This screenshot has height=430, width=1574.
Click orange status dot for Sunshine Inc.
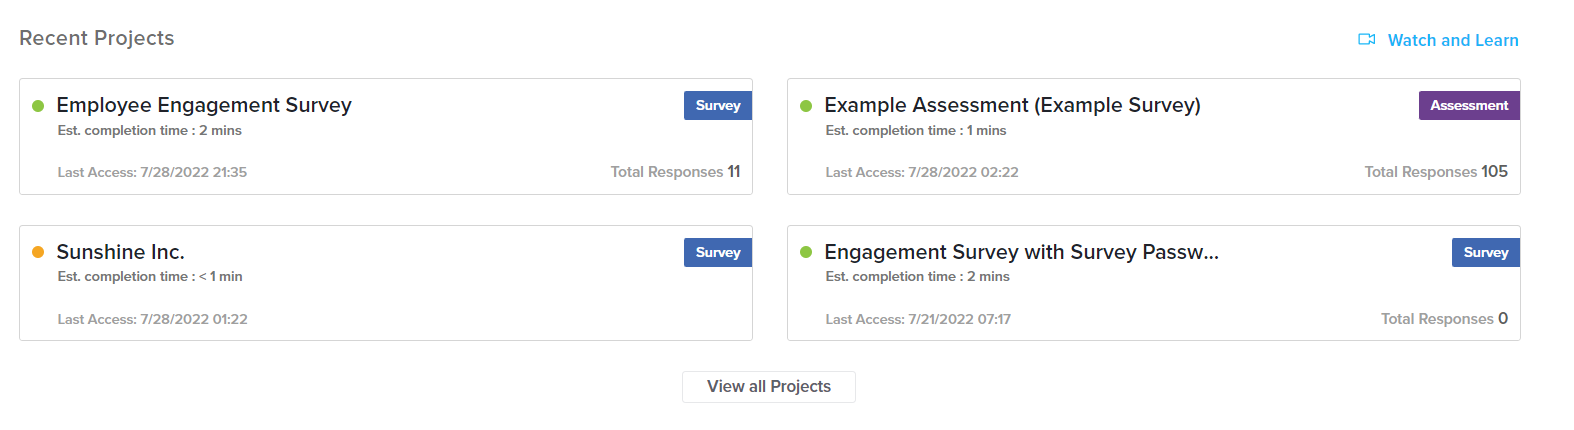pyautogui.click(x=38, y=252)
